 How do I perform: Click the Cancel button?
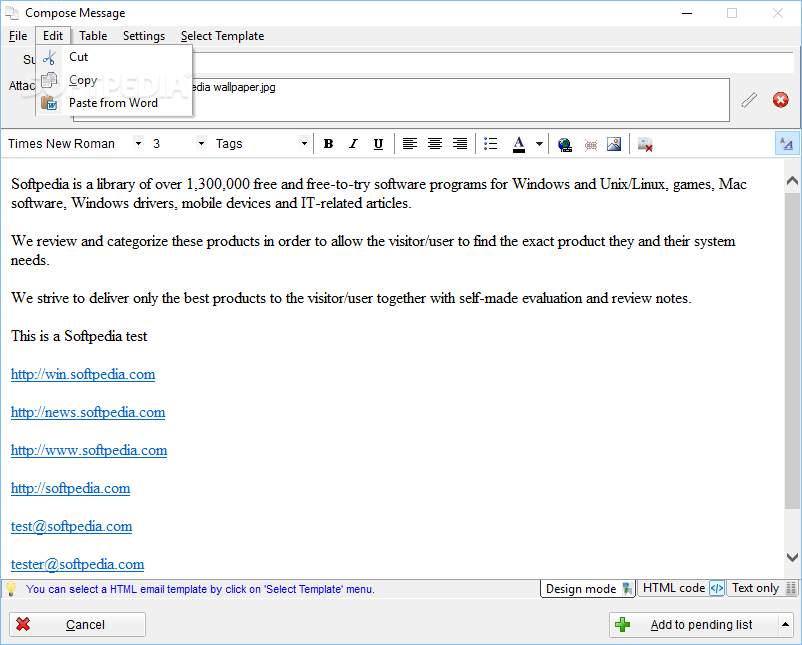pos(77,625)
